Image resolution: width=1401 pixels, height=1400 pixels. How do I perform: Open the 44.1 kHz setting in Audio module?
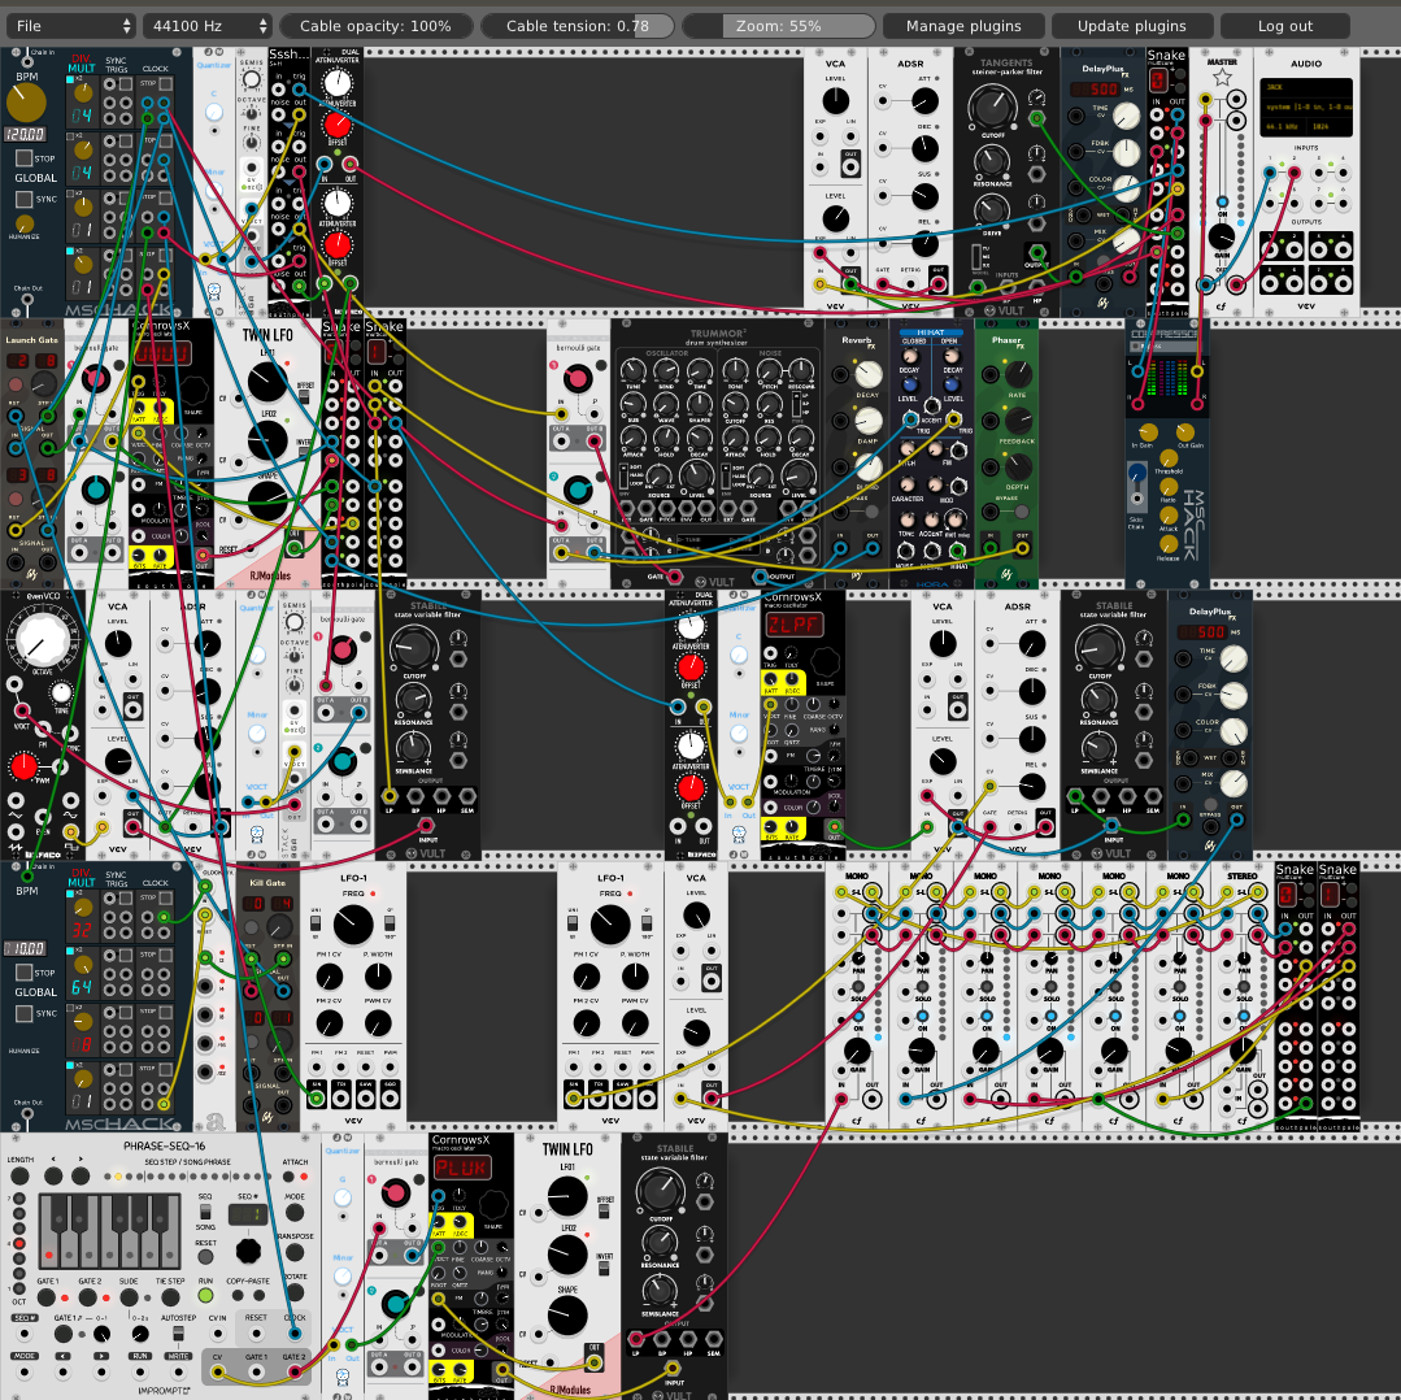pyautogui.click(x=1282, y=127)
